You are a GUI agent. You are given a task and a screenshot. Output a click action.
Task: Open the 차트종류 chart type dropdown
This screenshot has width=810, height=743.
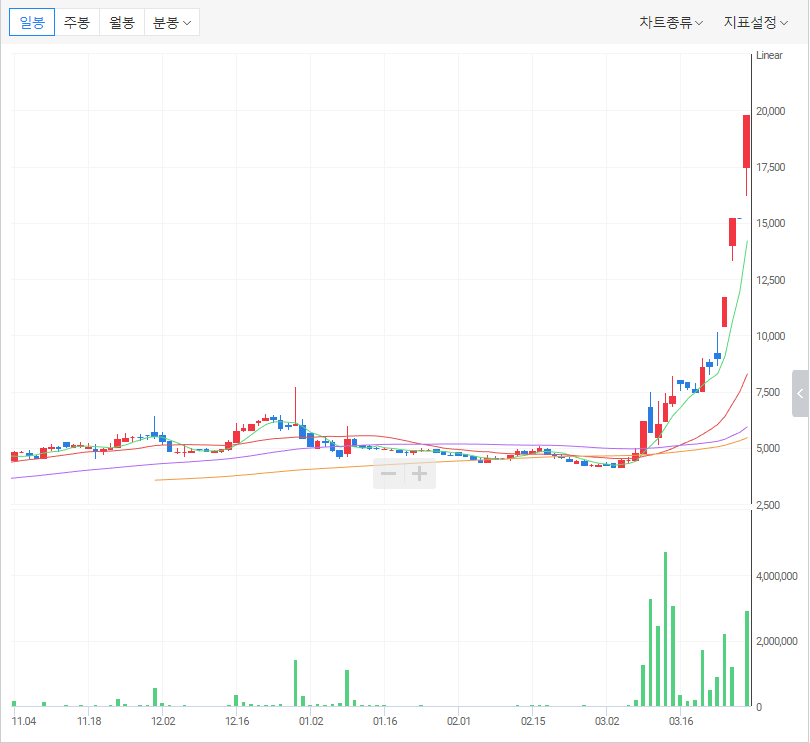click(x=671, y=22)
